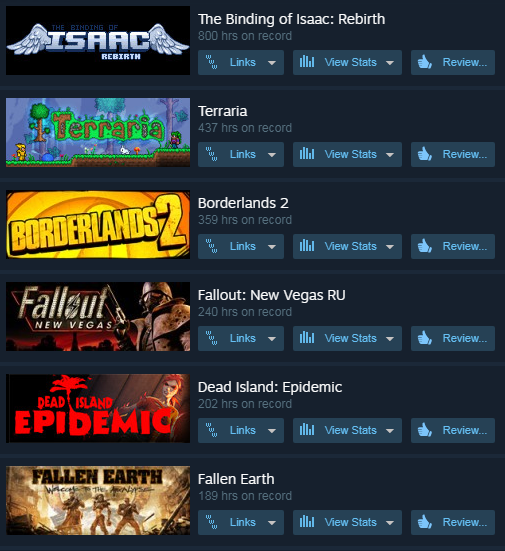Click links chain icon for Fallen Earth

coord(211,522)
